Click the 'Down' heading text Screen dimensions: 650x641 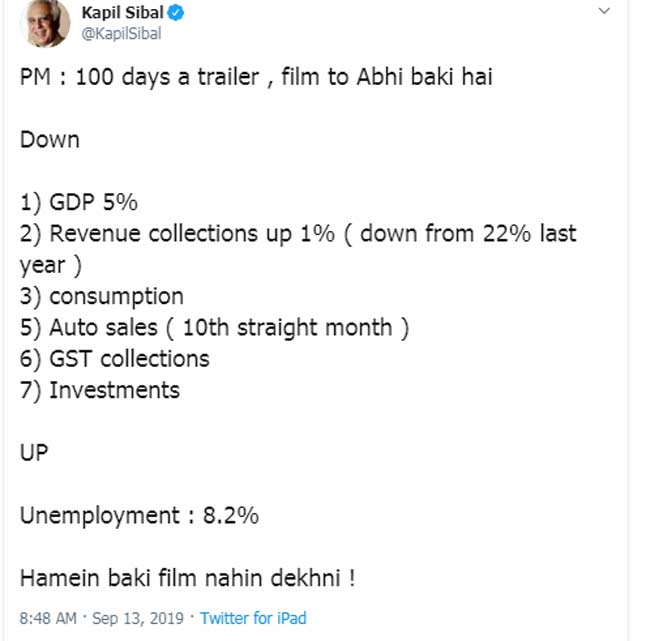(49, 140)
